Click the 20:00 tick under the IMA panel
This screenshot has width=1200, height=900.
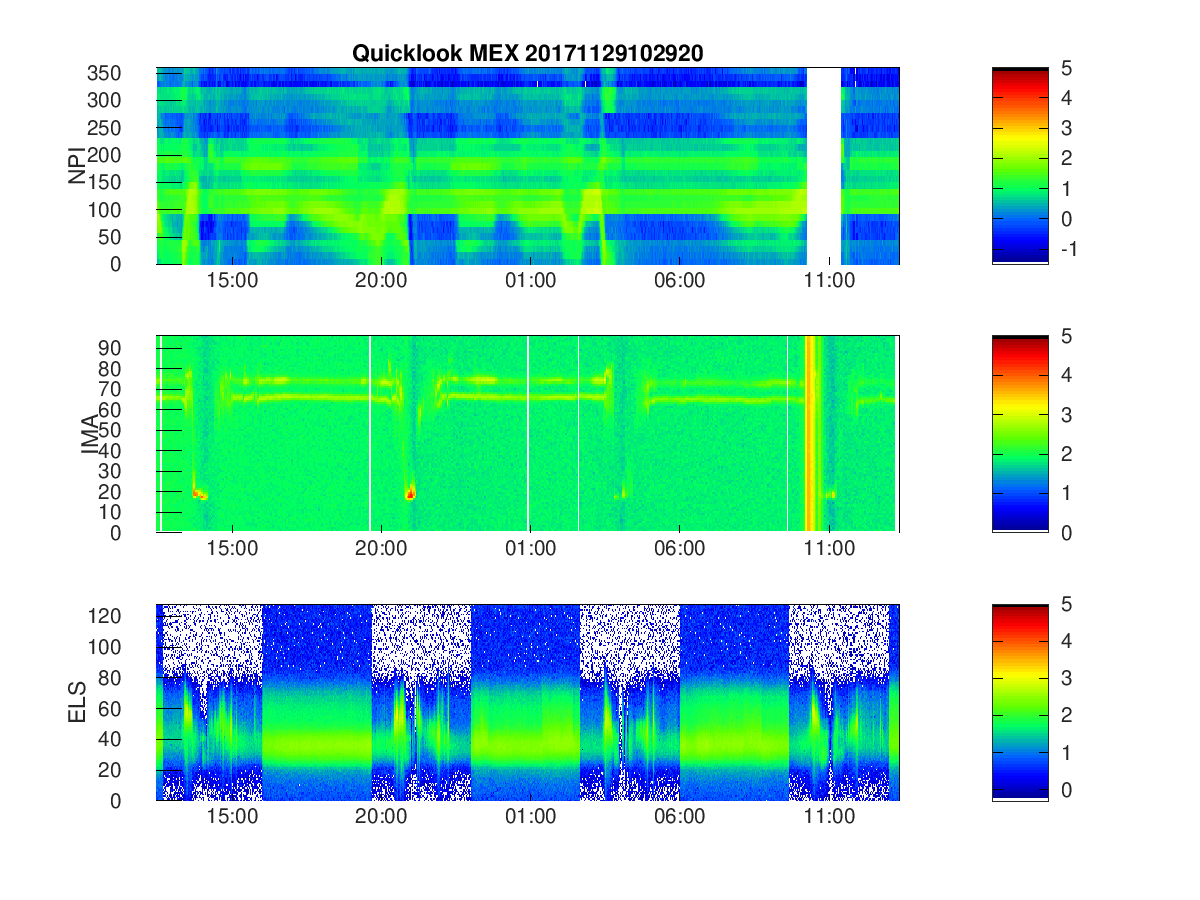381,549
